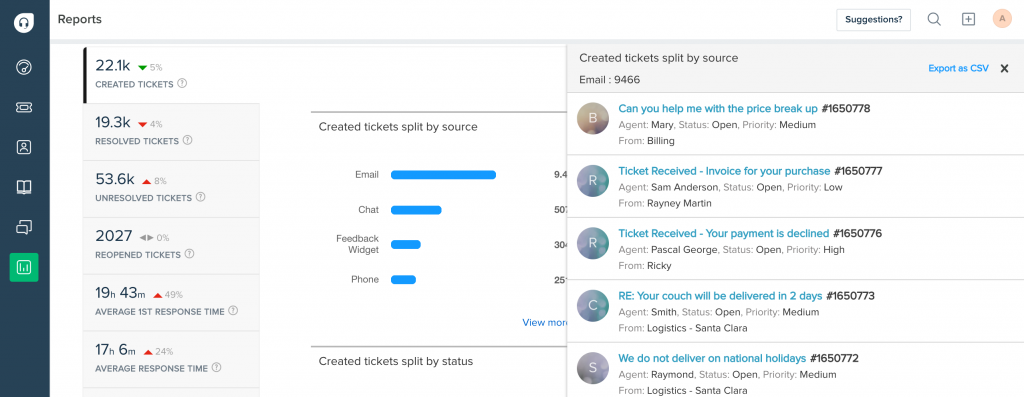Select the Resolved Tickets 19.3k metric tab

click(x=171, y=131)
